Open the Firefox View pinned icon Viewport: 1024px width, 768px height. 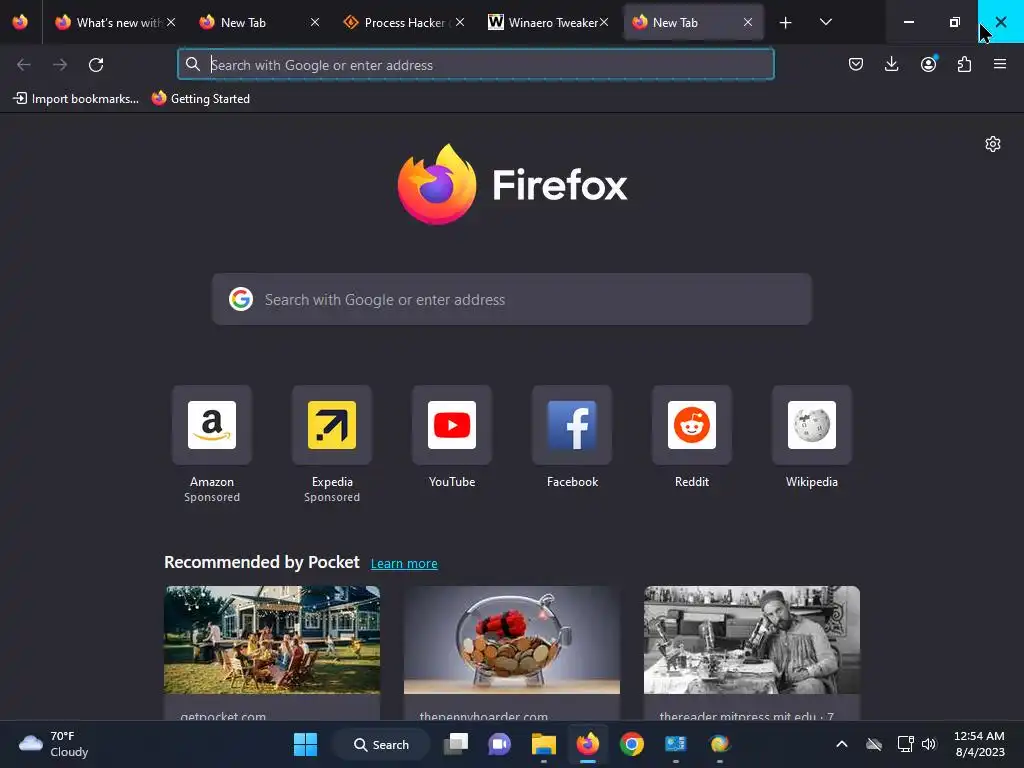(x=20, y=22)
